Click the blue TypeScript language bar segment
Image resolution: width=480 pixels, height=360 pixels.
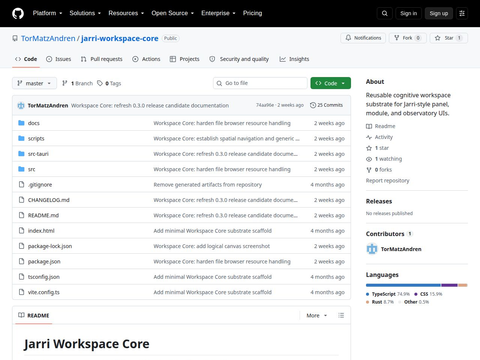pyautogui.click(x=403, y=285)
